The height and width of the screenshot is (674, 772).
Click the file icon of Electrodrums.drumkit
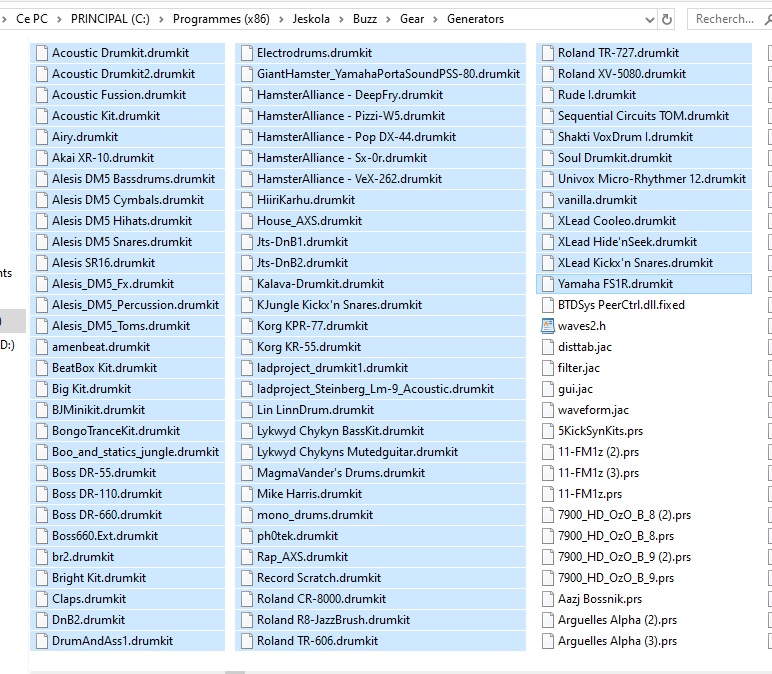[247, 53]
